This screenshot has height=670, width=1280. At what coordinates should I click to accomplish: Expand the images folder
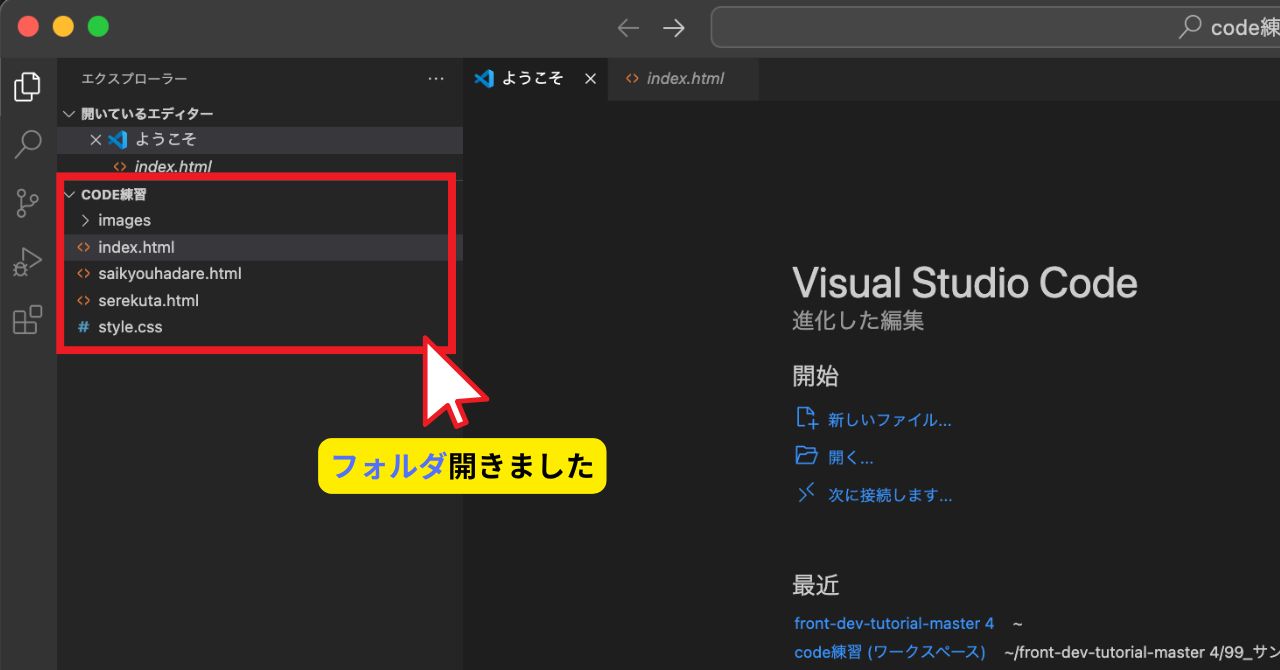[x=85, y=220]
